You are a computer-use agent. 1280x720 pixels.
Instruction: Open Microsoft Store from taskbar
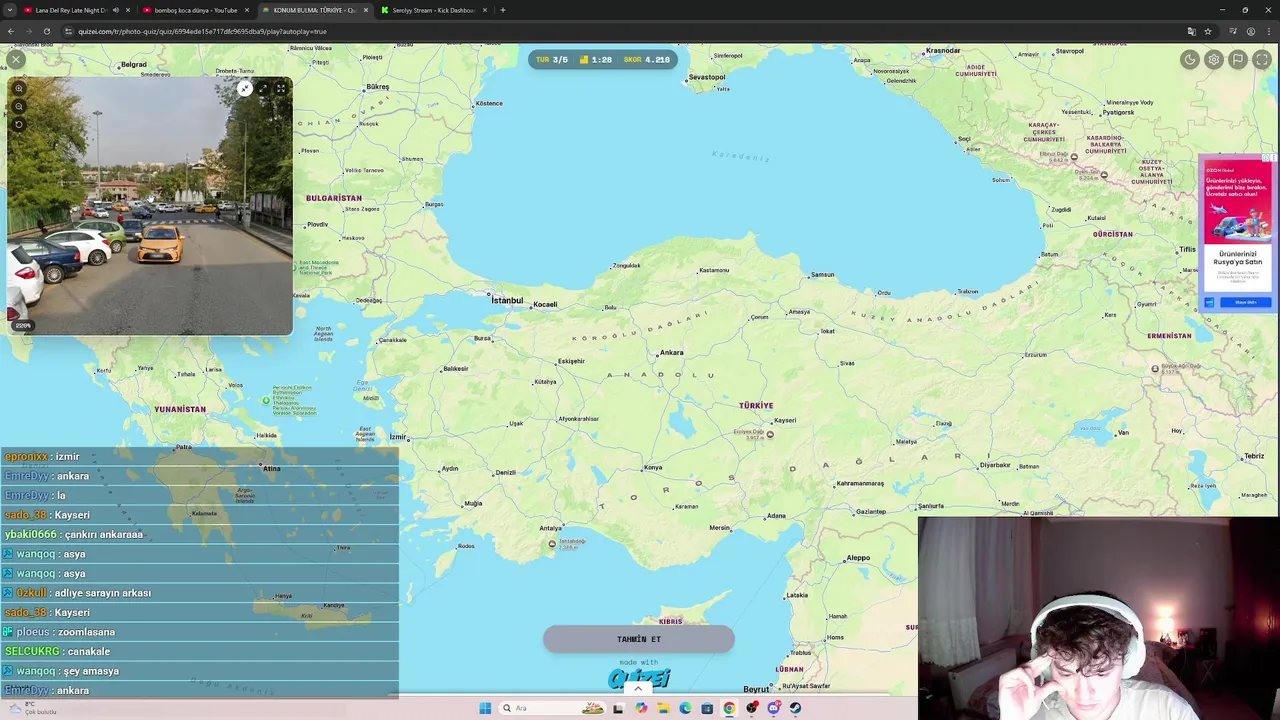[707, 708]
